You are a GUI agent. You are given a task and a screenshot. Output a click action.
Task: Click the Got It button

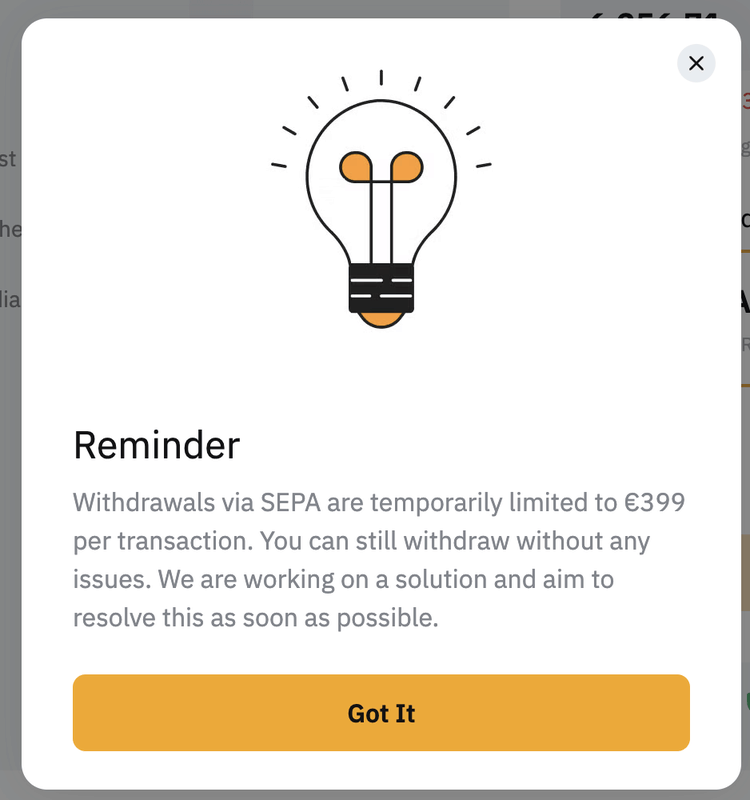tap(381, 713)
